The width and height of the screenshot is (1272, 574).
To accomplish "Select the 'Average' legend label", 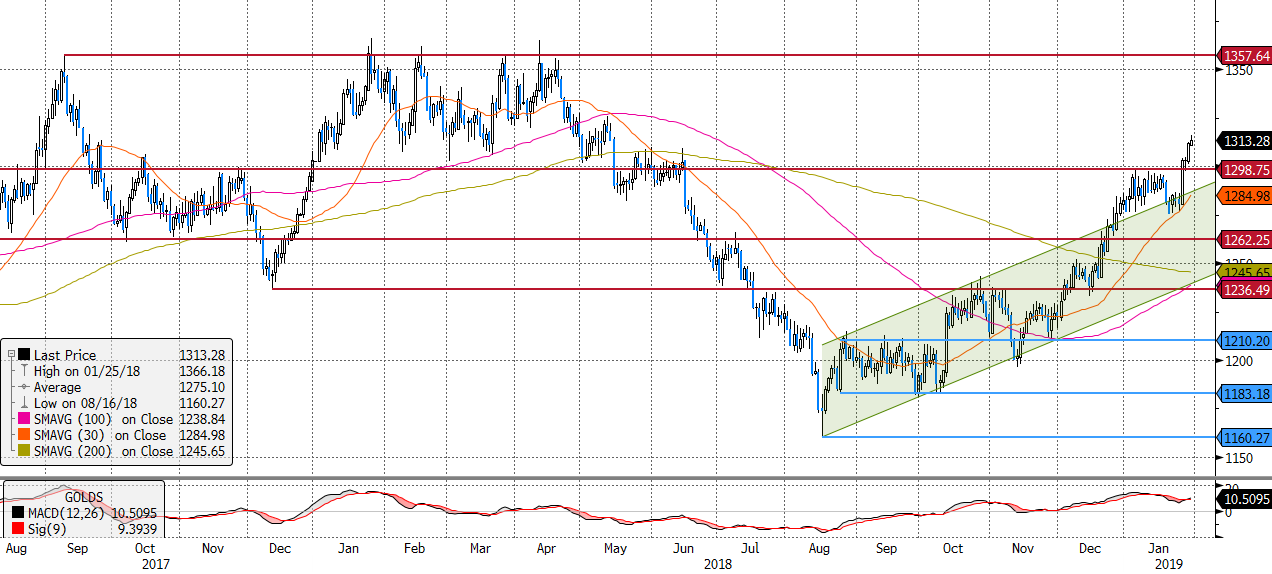I will (58, 387).
